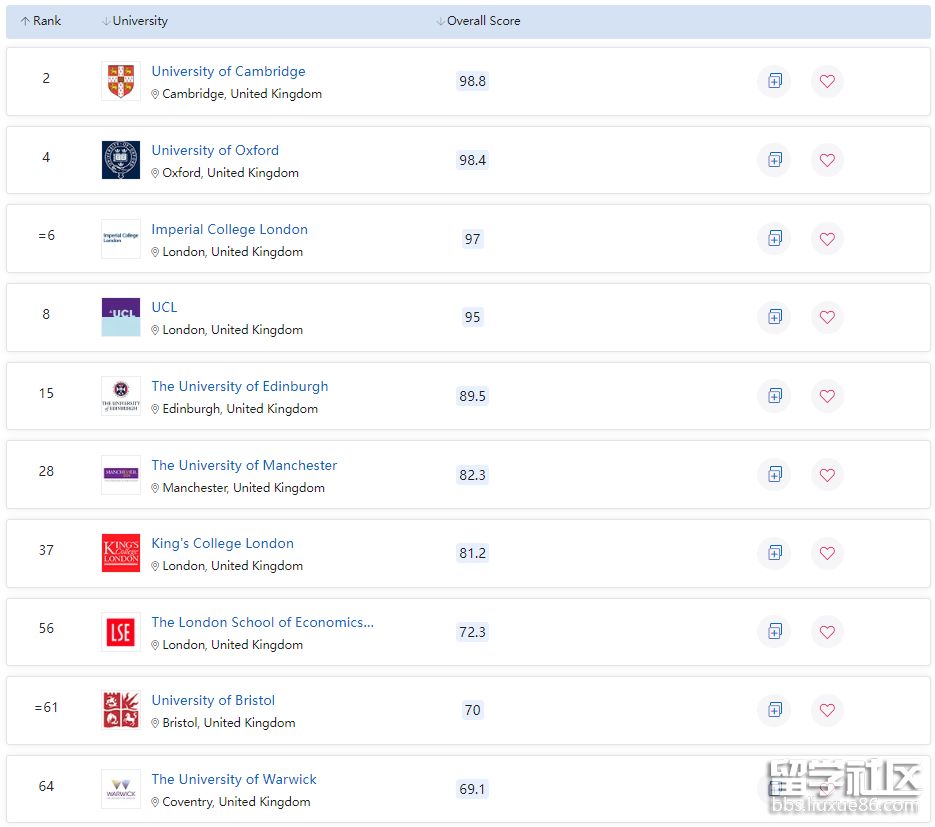The height and width of the screenshot is (827, 935).
Task: Favorite University of Cambridge with the heart
Action: (827, 81)
